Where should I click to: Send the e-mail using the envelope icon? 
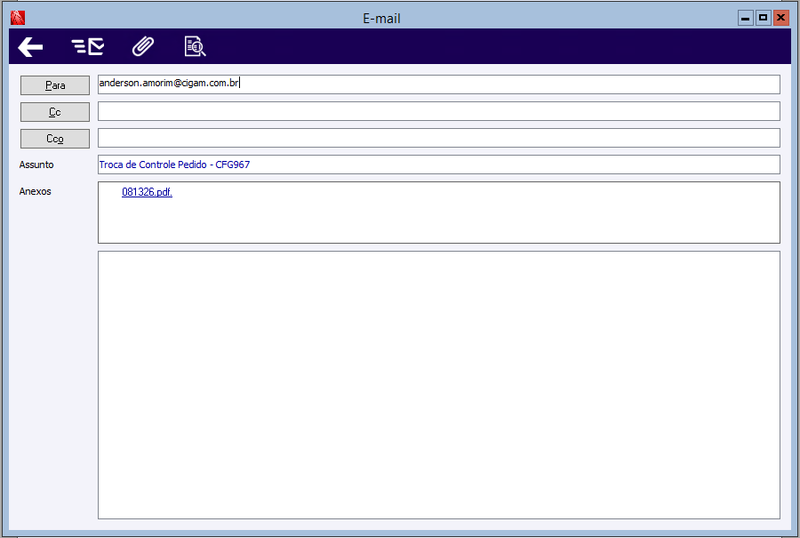[x=88, y=46]
